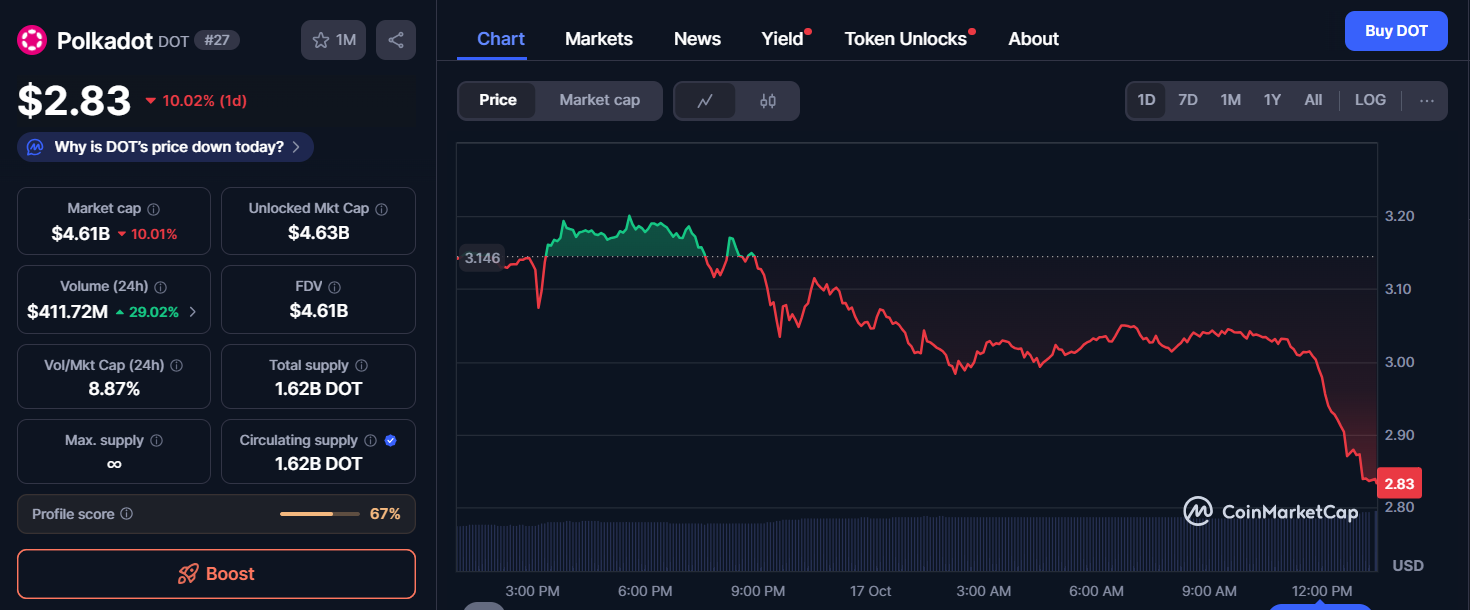Click the Polkadot logo

(33, 39)
